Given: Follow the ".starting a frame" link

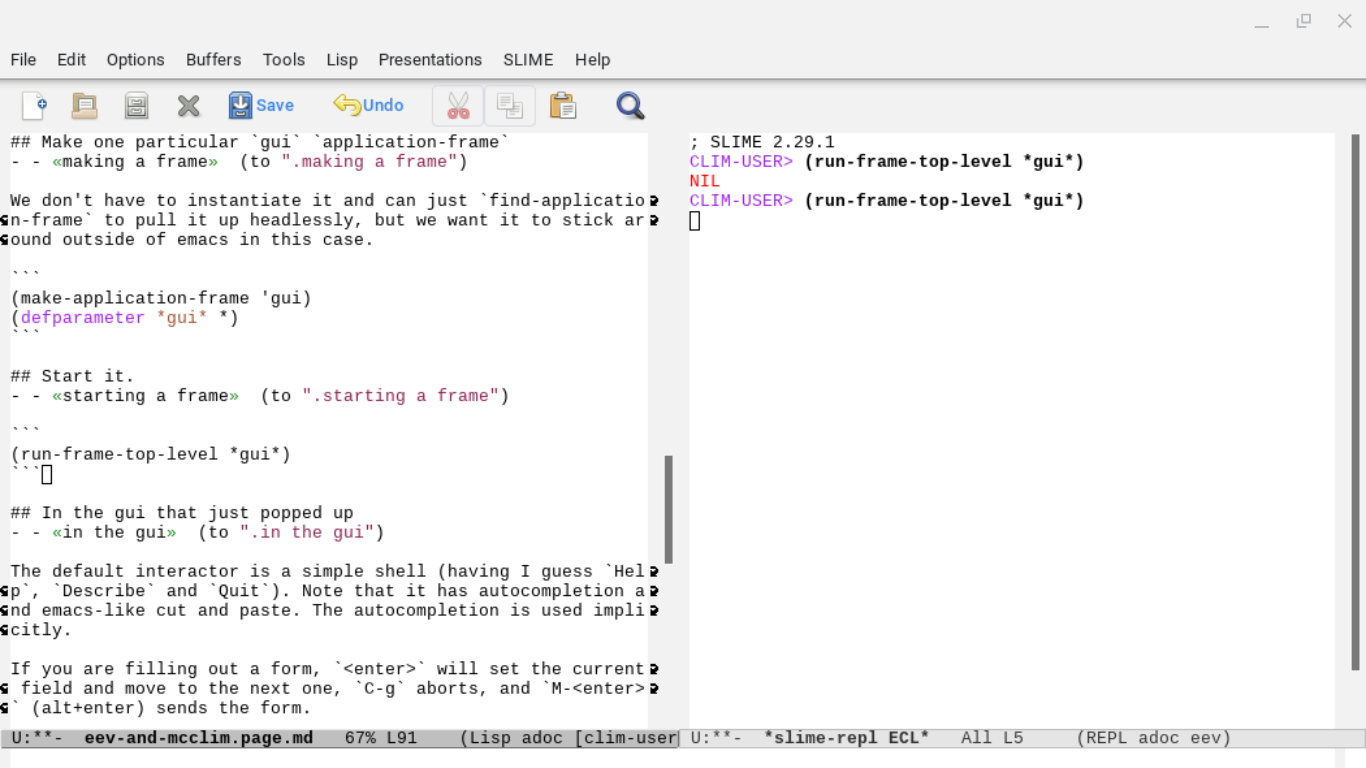Looking at the screenshot, I should click(400, 396).
